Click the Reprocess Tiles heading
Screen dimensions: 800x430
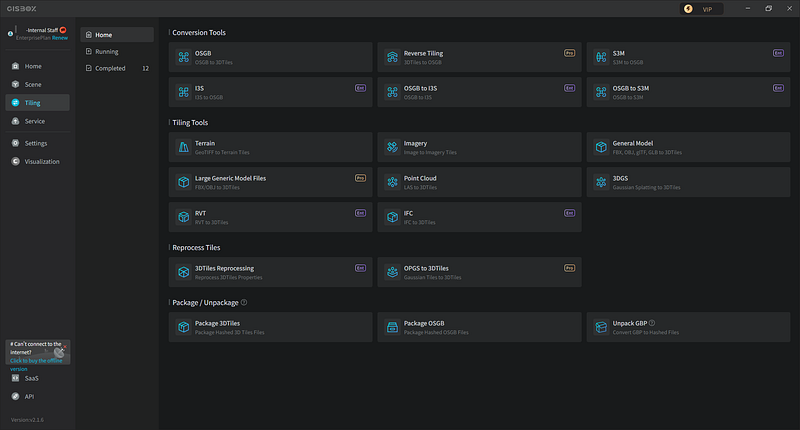pos(196,248)
